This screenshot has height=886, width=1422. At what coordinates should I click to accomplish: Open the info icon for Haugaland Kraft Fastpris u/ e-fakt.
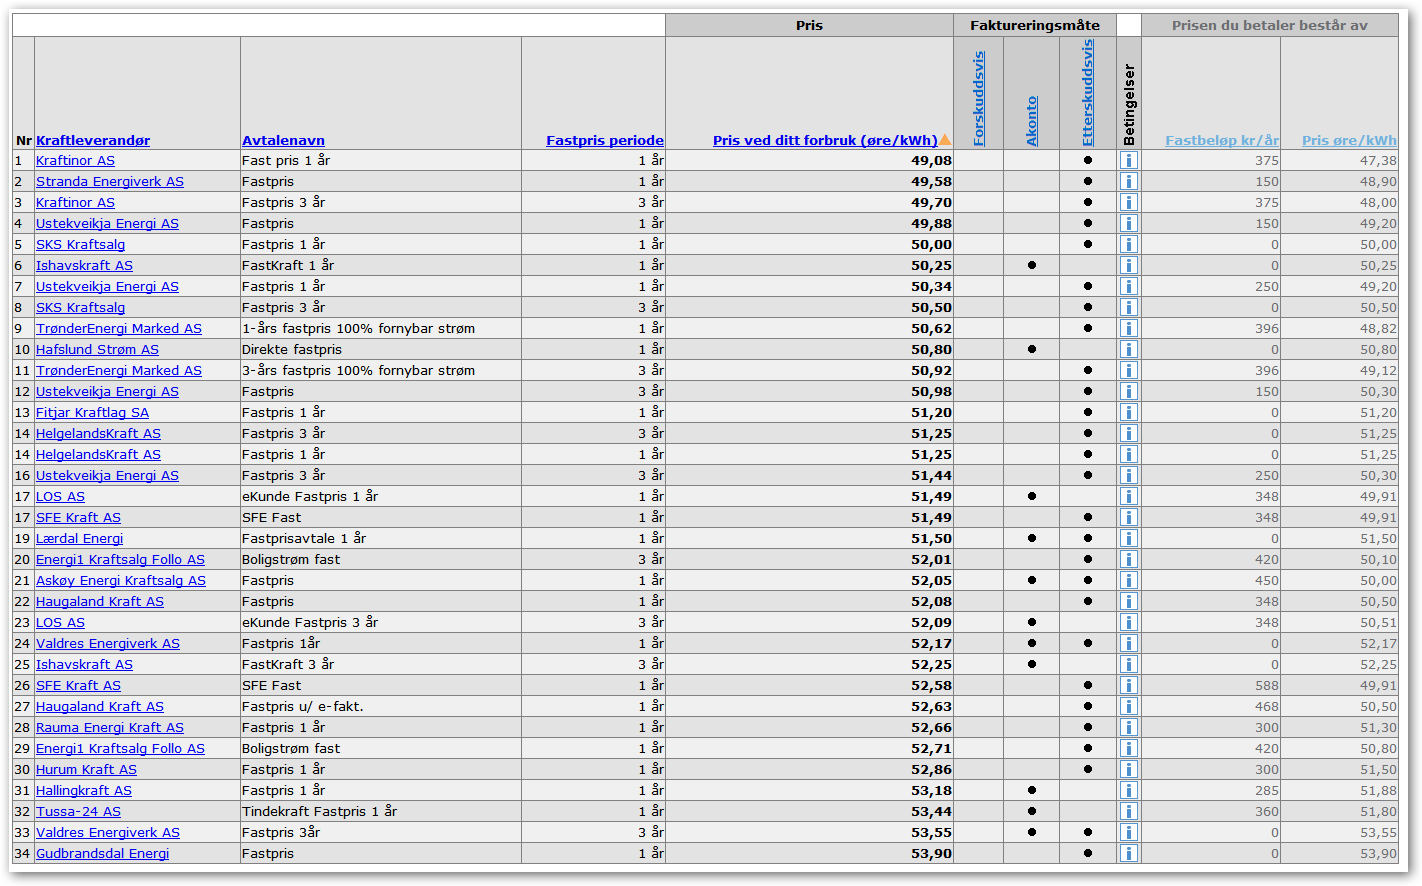tap(1128, 706)
